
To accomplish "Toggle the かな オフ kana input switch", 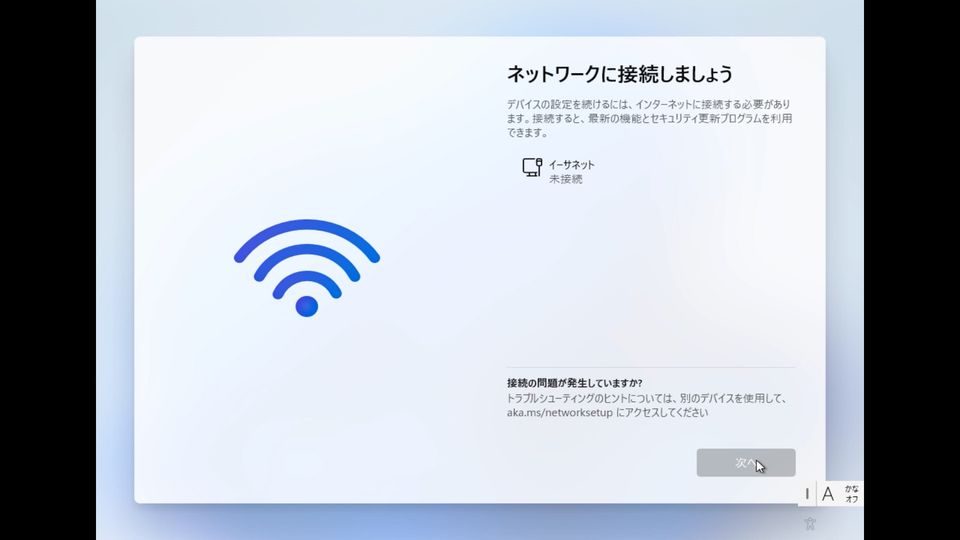I will pyautogui.click(x=852, y=493).
